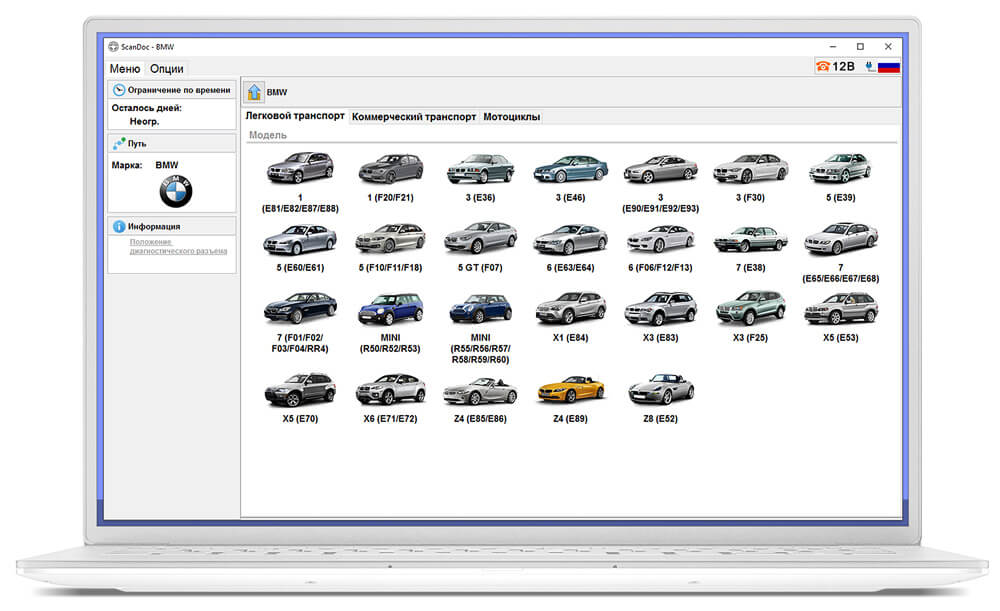Choose the Z8 (E52) model
1000x611 pixels.
point(660,398)
